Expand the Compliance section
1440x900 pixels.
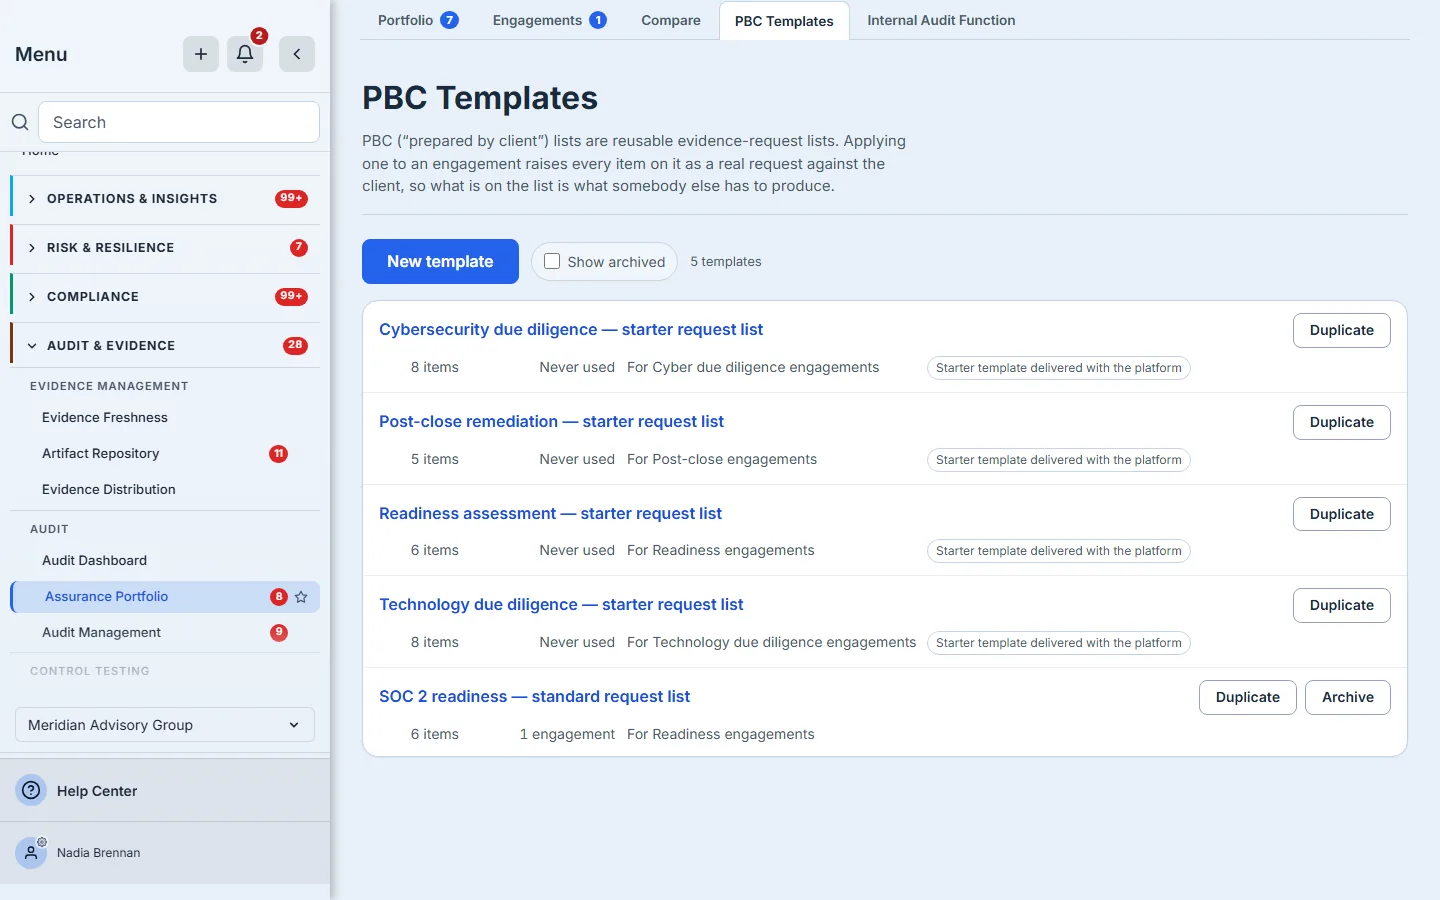tap(165, 297)
